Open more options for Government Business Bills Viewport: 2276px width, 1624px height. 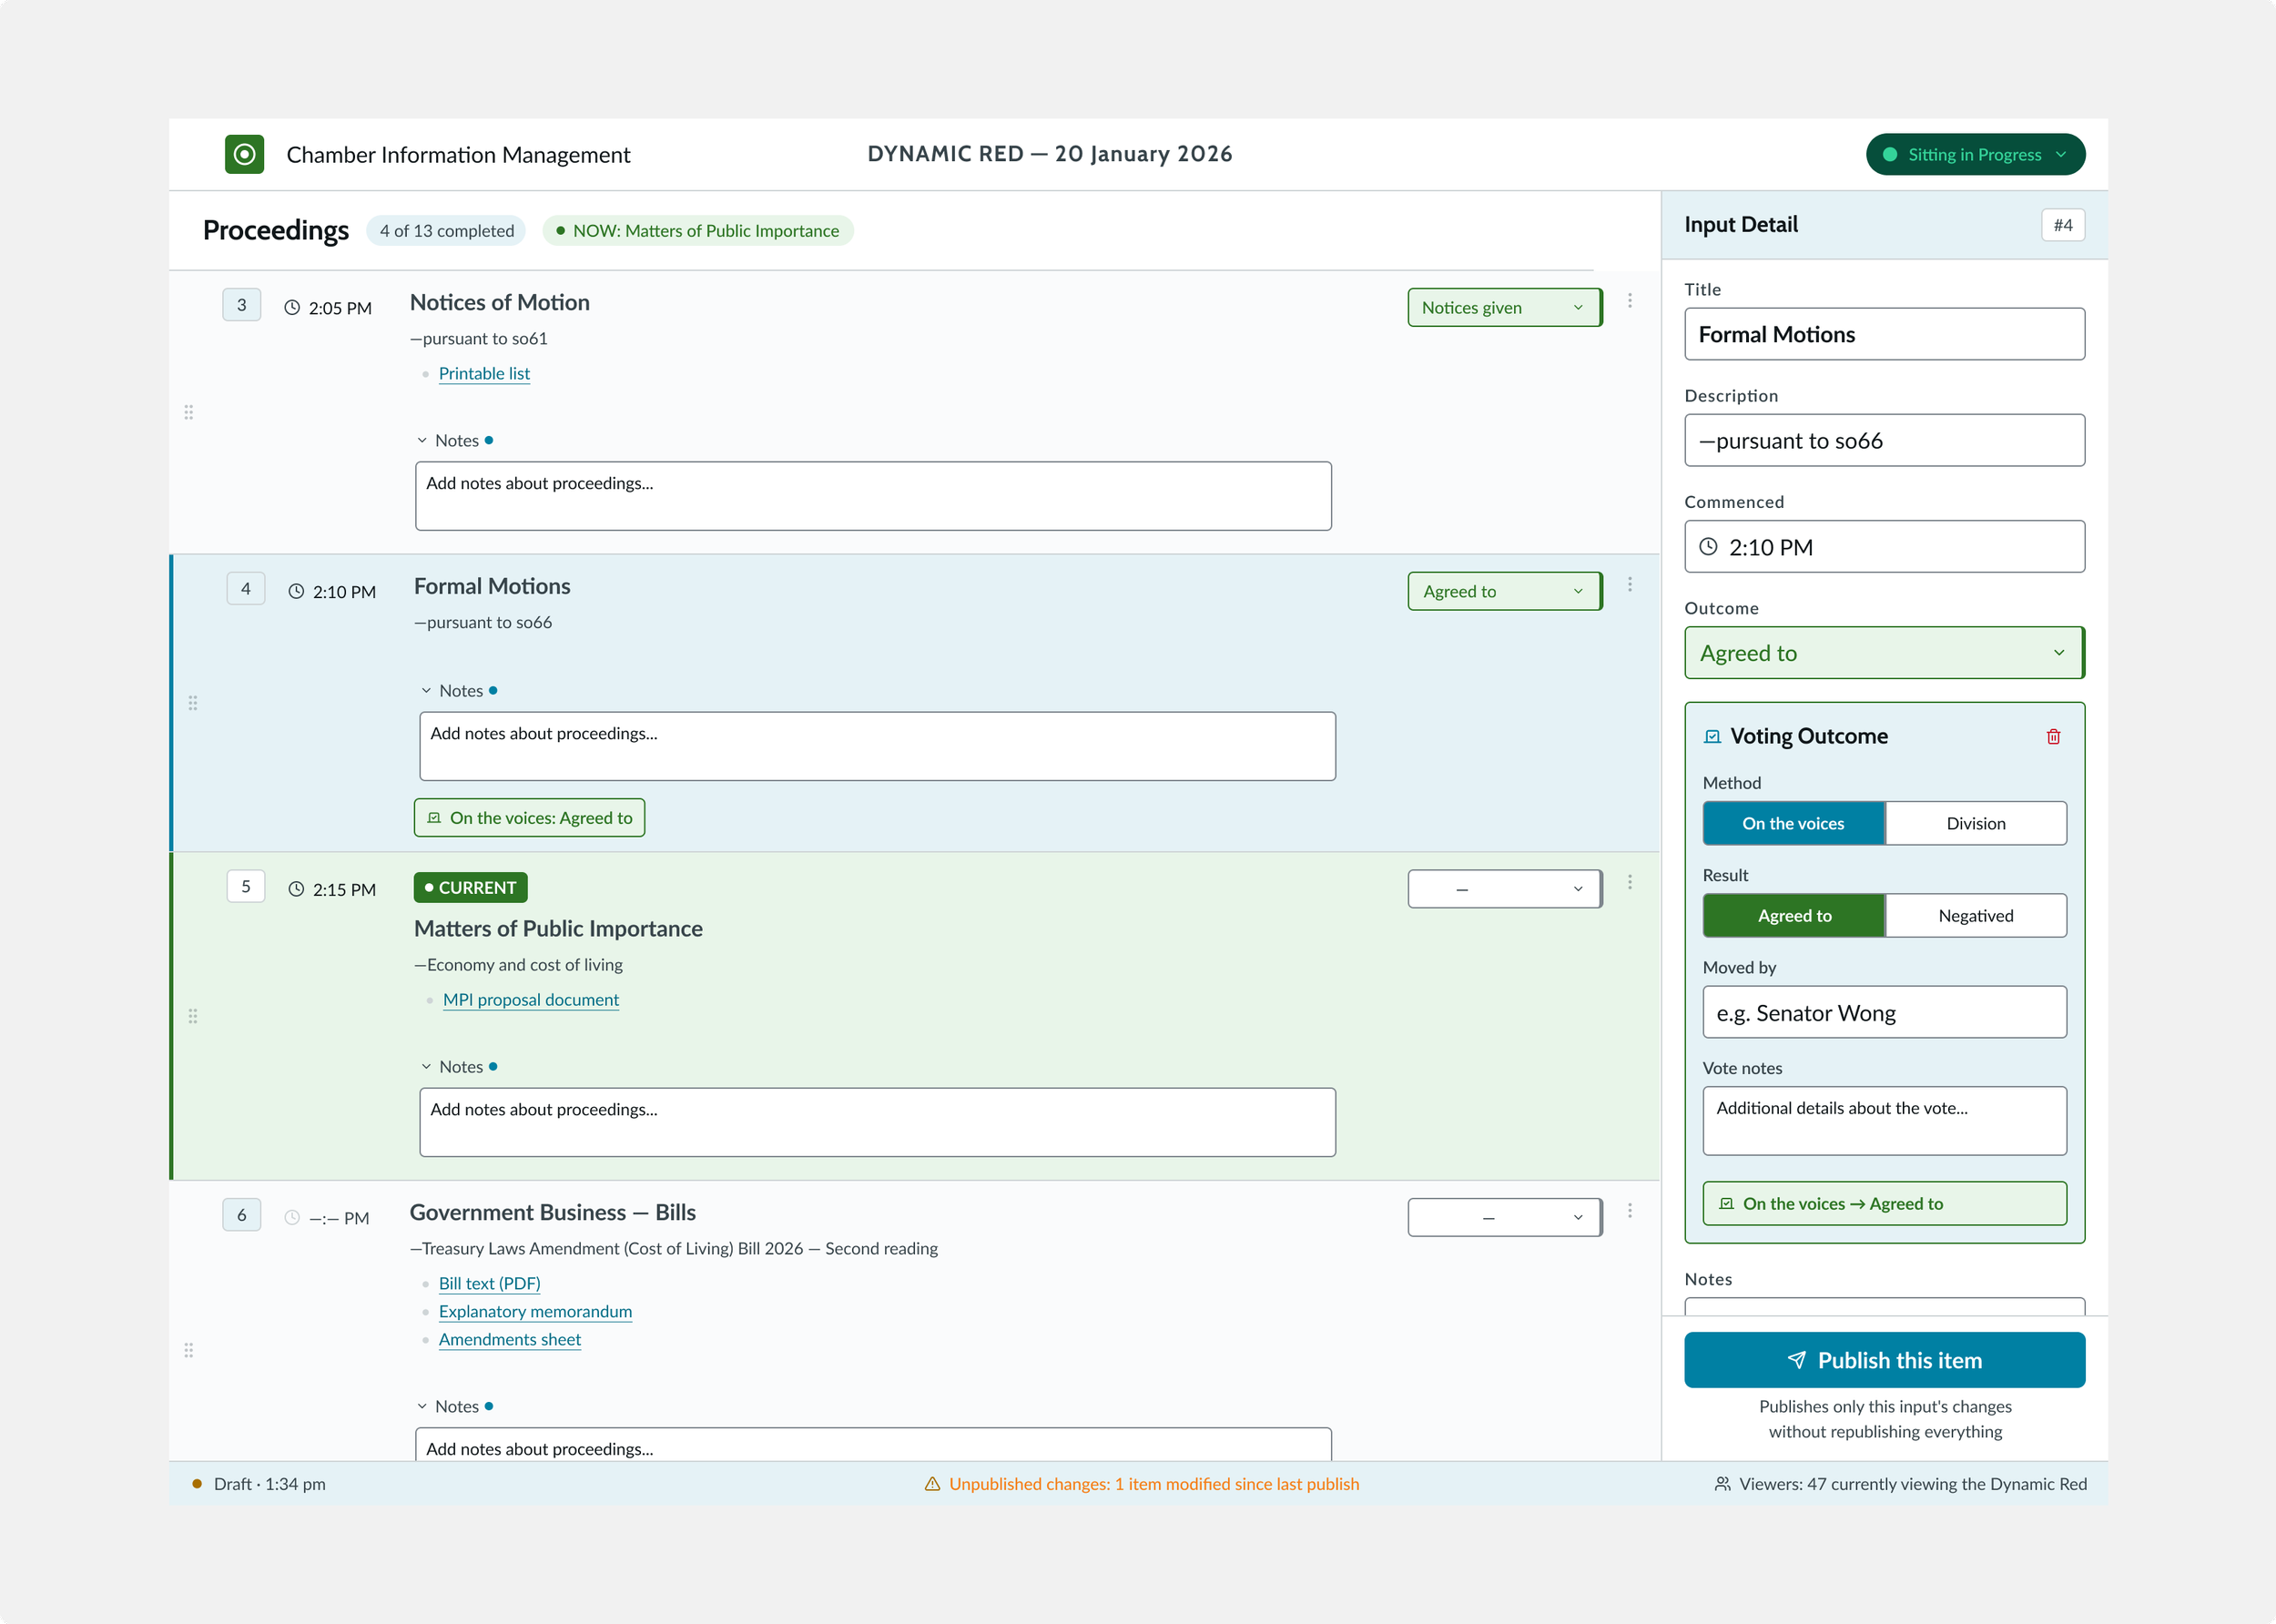tap(1629, 1211)
